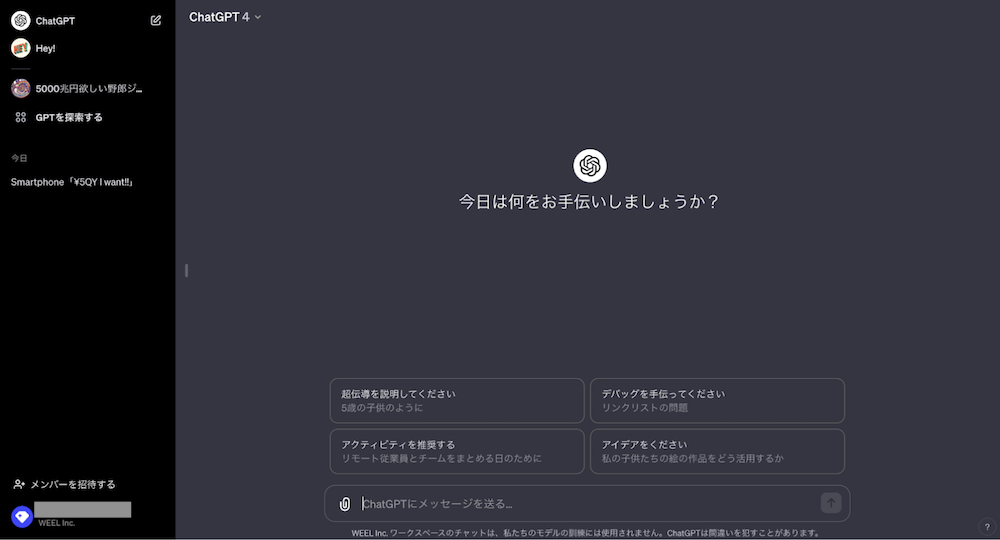Click the invite members person icon
Viewport: 1000px width, 540px height.
pos(19,484)
